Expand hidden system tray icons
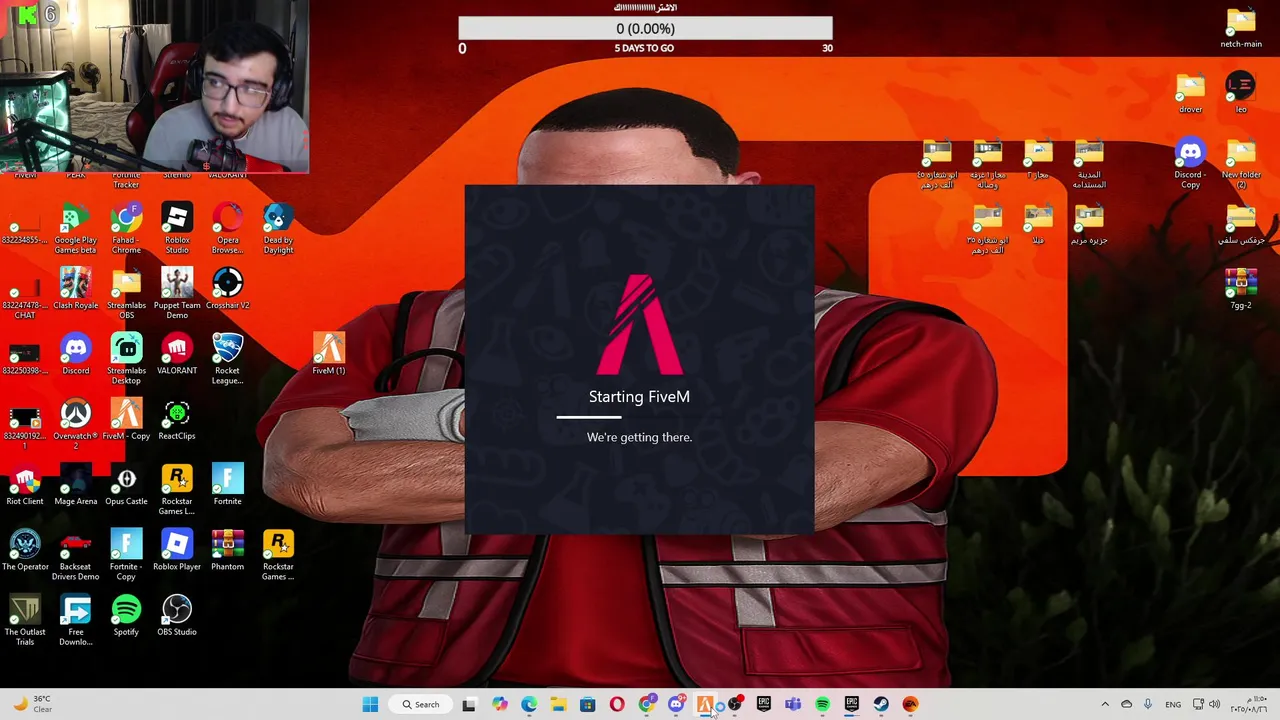This screenshot has height=720, width=1280. pos(1105,704)
